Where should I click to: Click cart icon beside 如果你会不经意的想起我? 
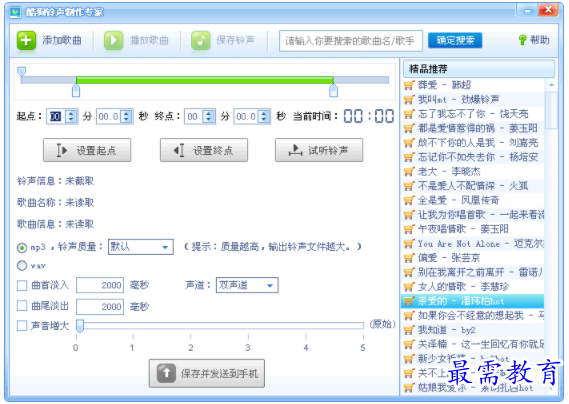pos(409,315)
